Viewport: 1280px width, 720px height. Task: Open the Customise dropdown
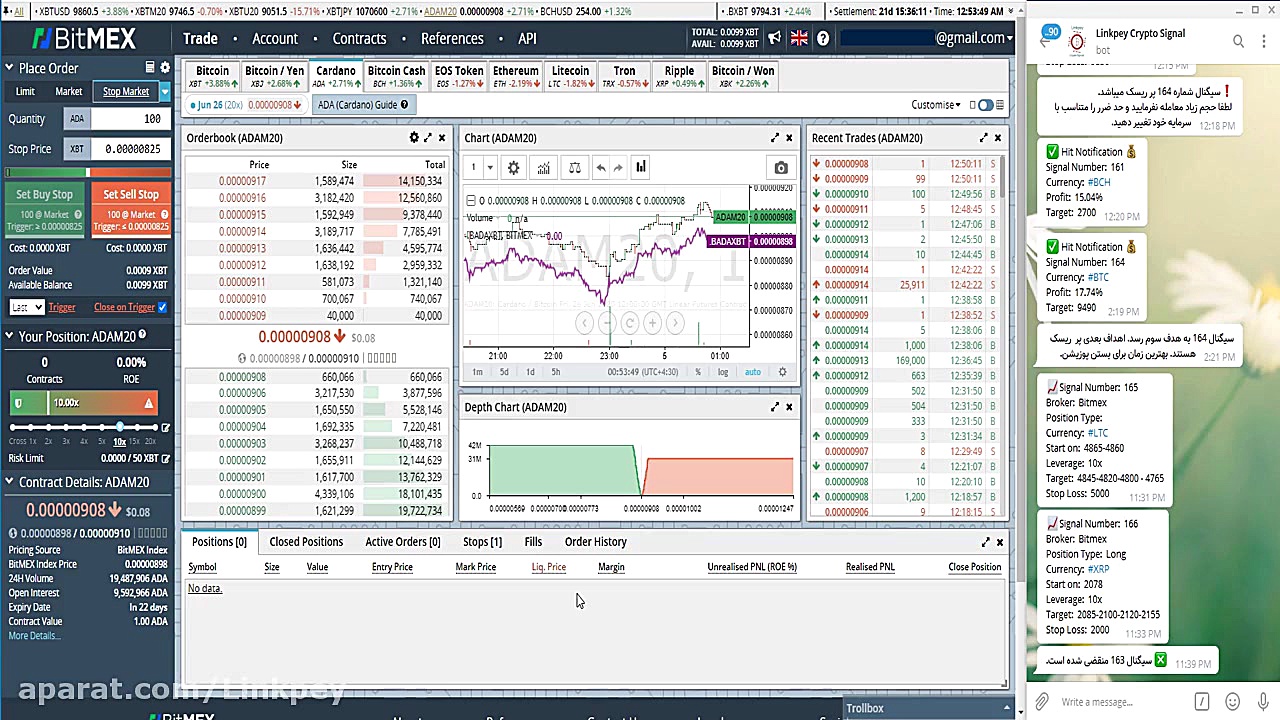(937, 105)
